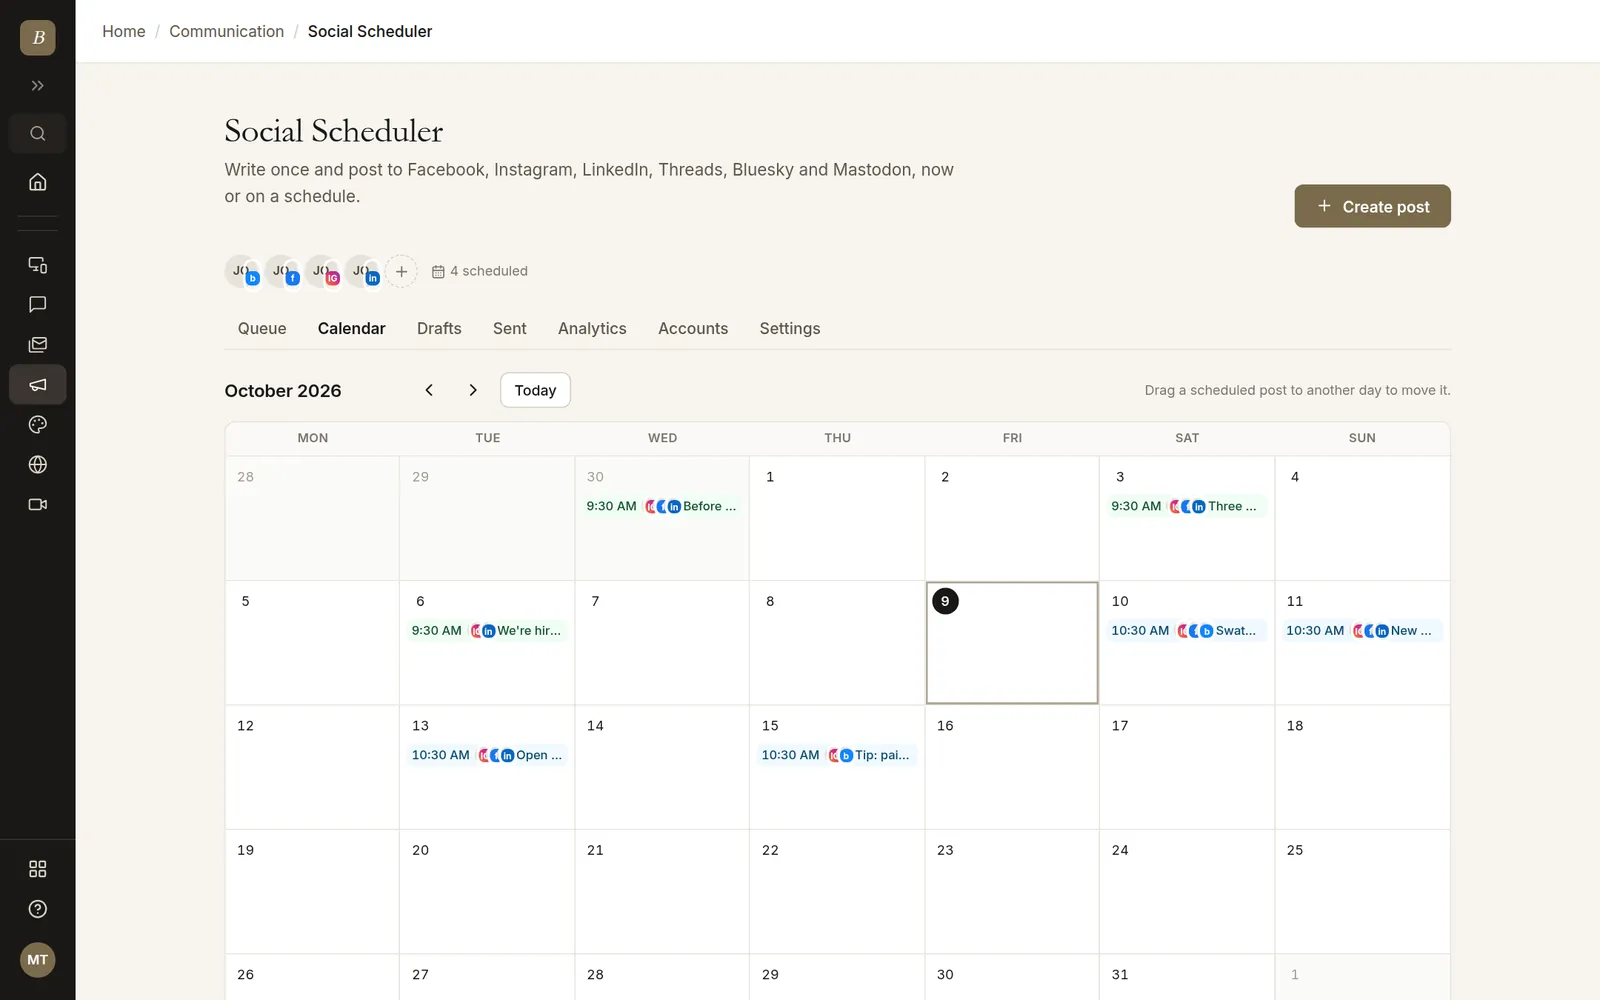Go to next month with right chevron
Screen dimensions: 1600x1000
[473, 390]
